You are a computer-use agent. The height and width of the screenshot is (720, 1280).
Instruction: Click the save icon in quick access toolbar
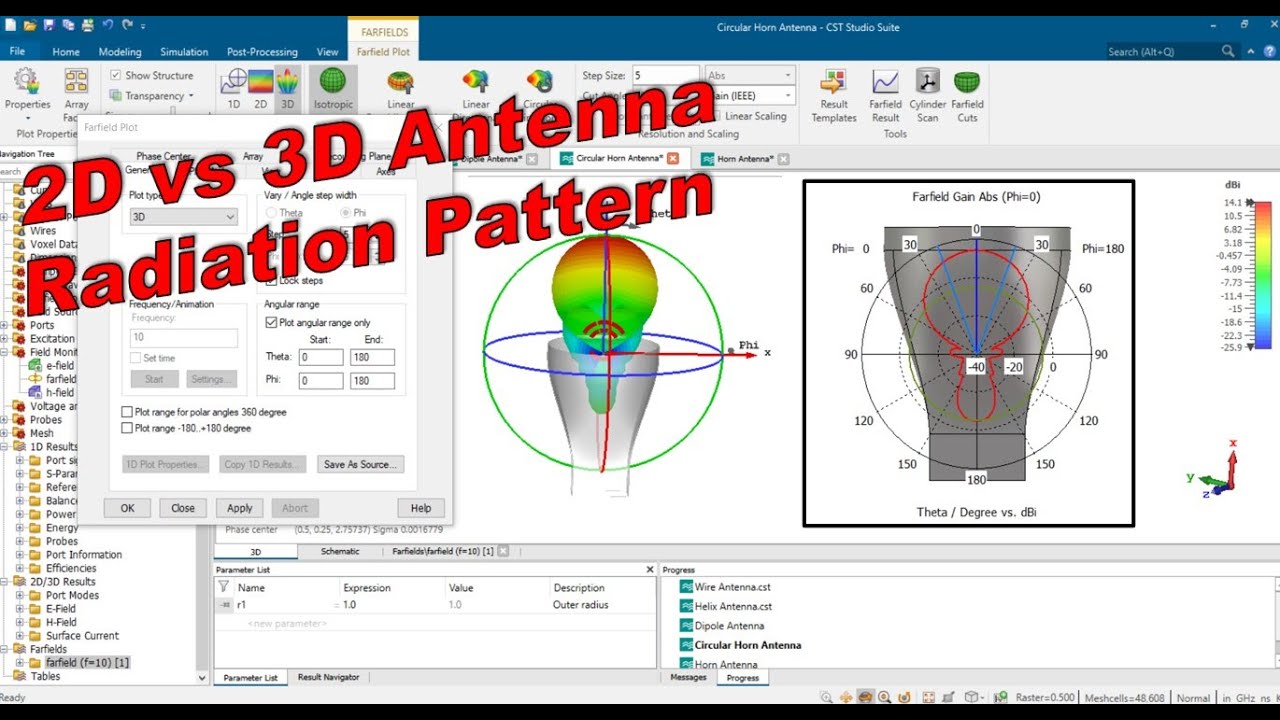point(49,24)
